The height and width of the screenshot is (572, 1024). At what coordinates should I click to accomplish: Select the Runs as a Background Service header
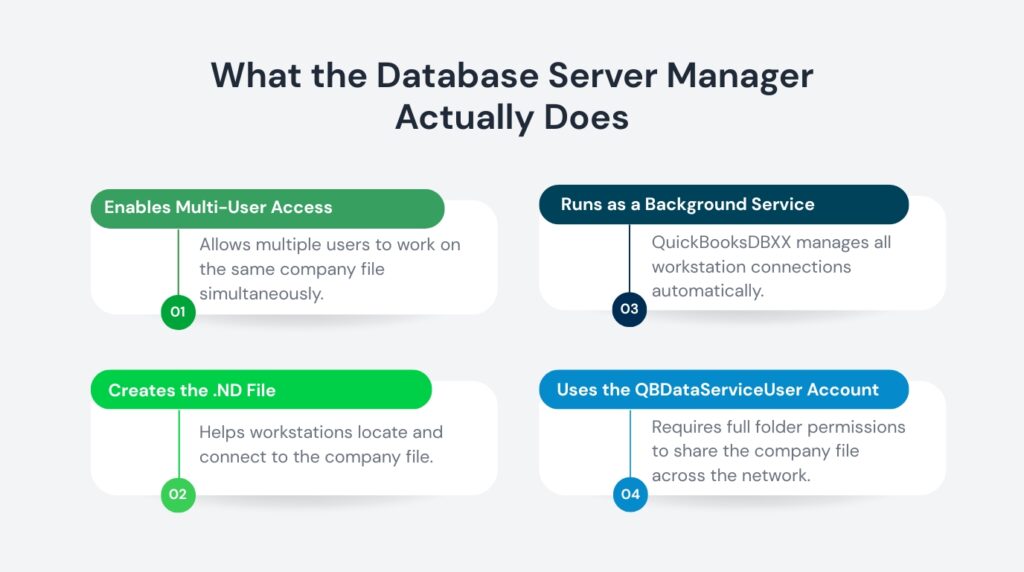(724, 204)
